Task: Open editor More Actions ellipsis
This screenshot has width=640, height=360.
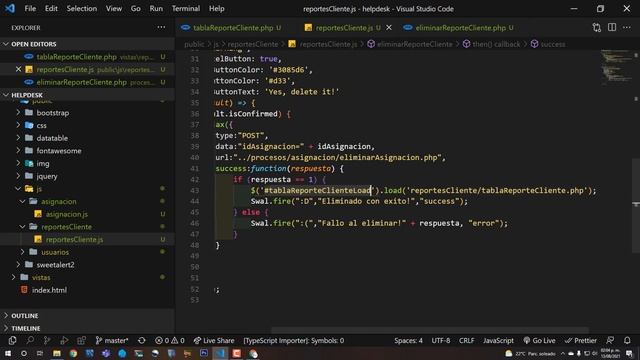Action: 627,27
